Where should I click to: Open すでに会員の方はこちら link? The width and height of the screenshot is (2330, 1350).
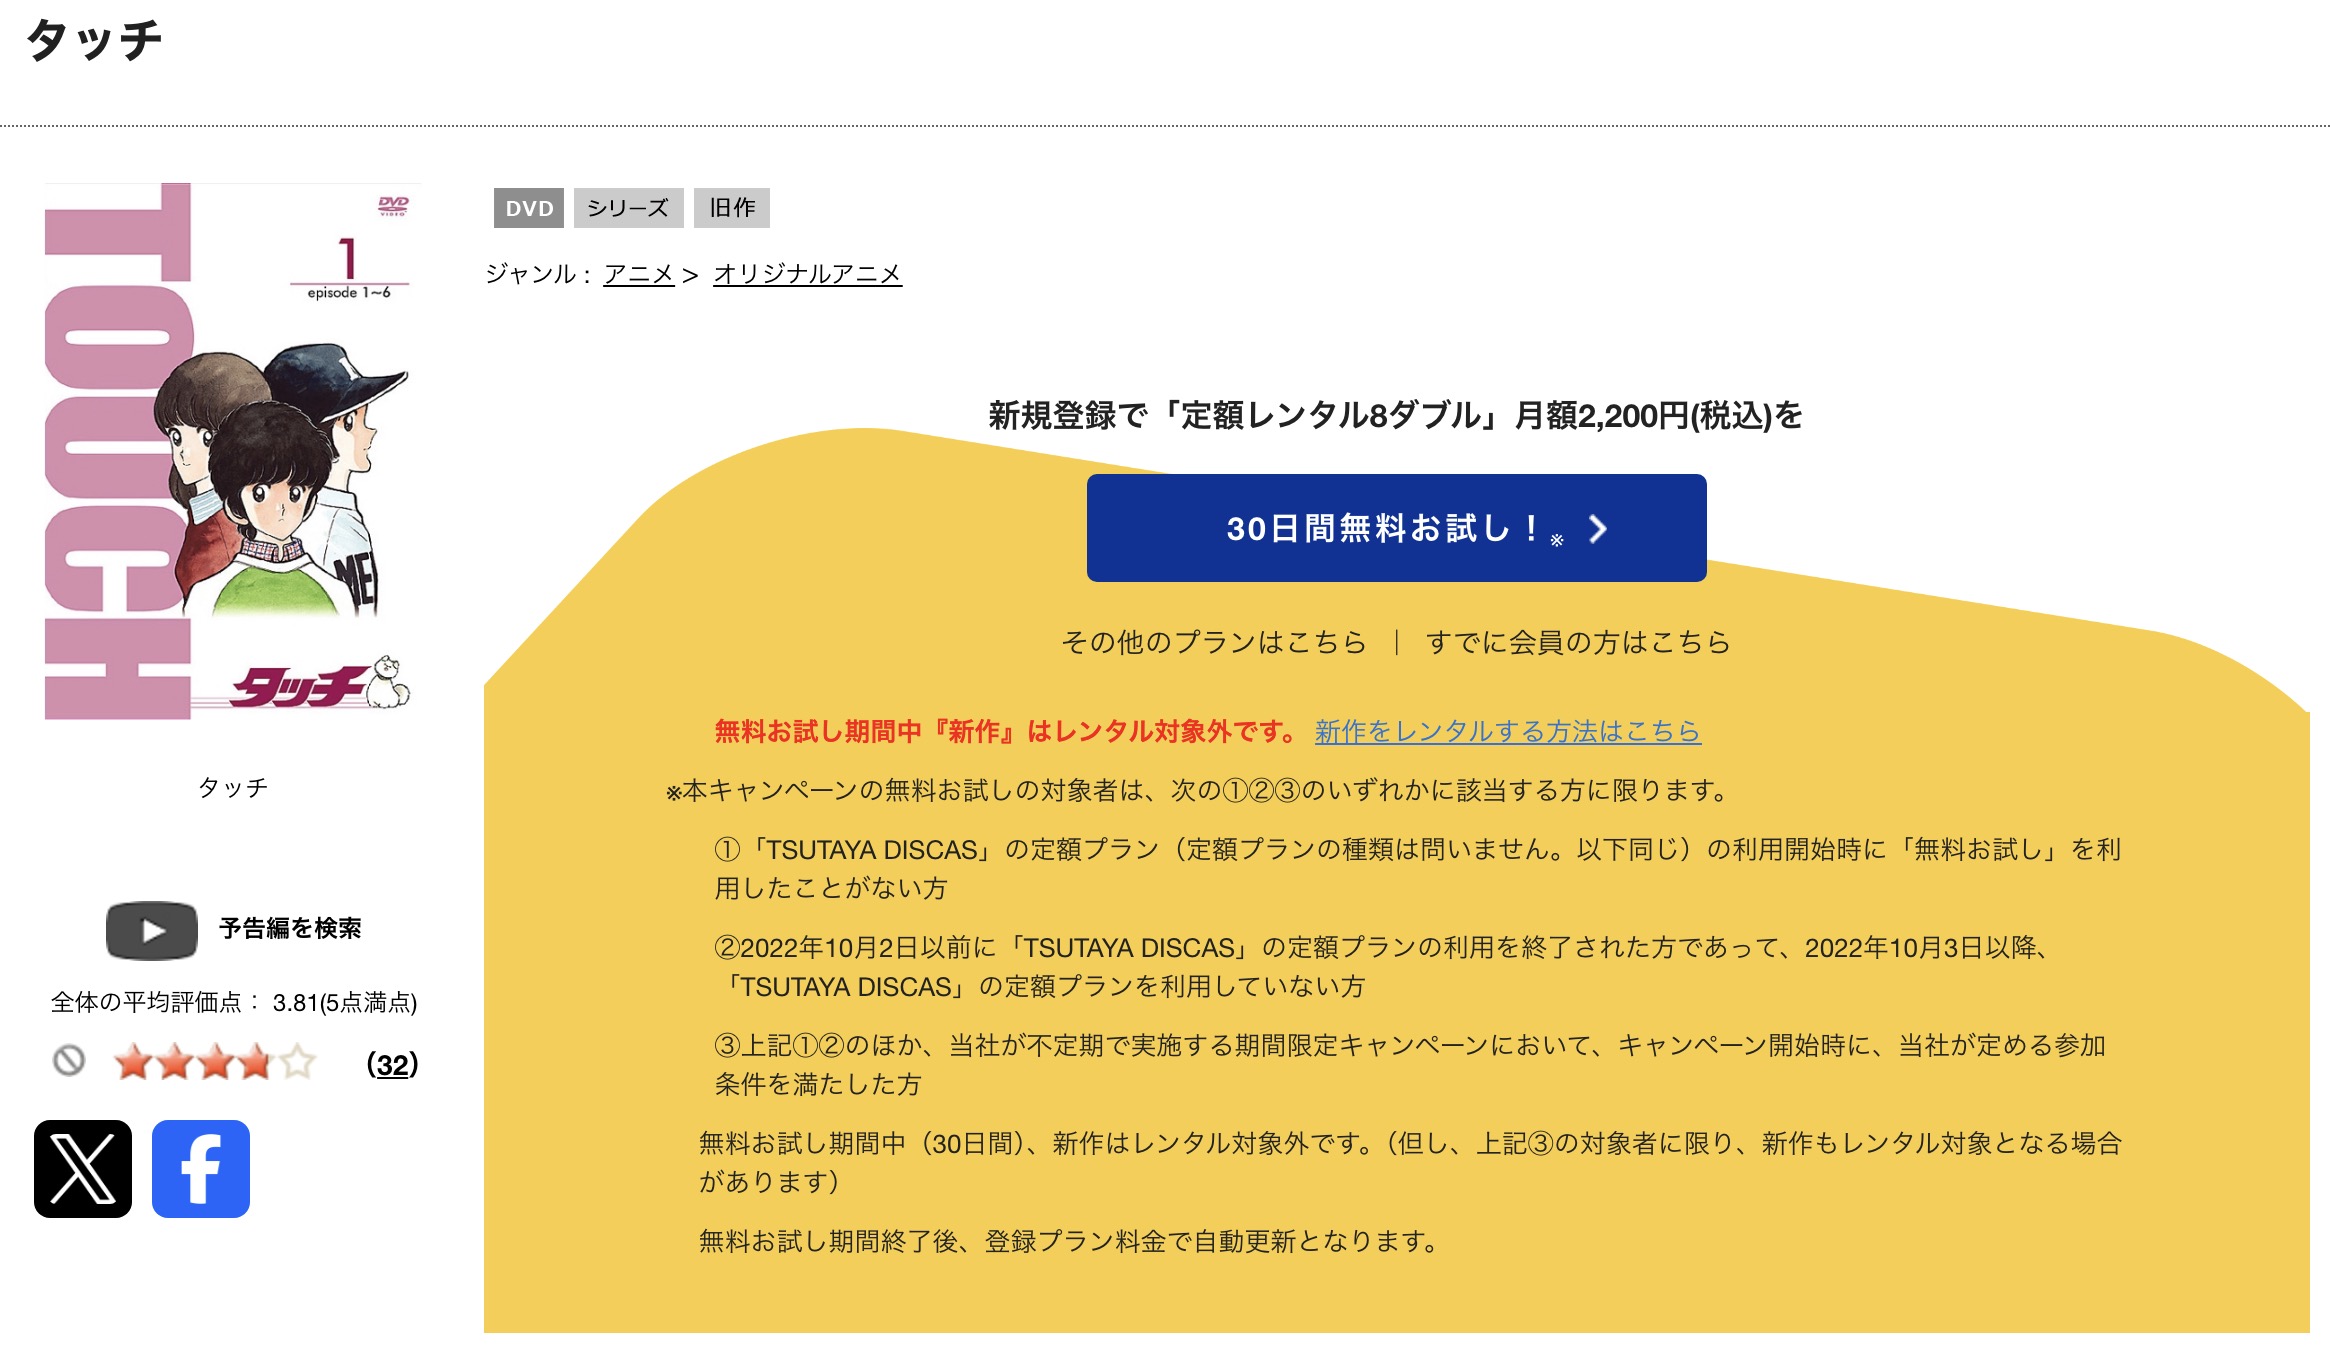coord(1578,642)
